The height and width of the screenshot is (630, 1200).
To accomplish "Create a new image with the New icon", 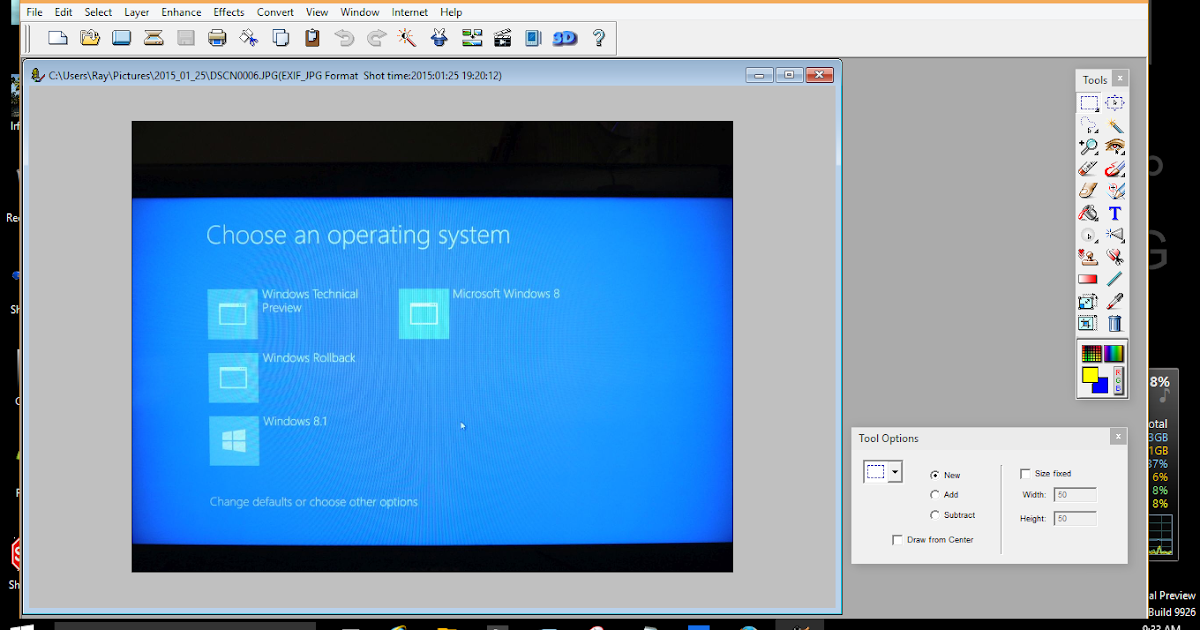I will point(58,38).
